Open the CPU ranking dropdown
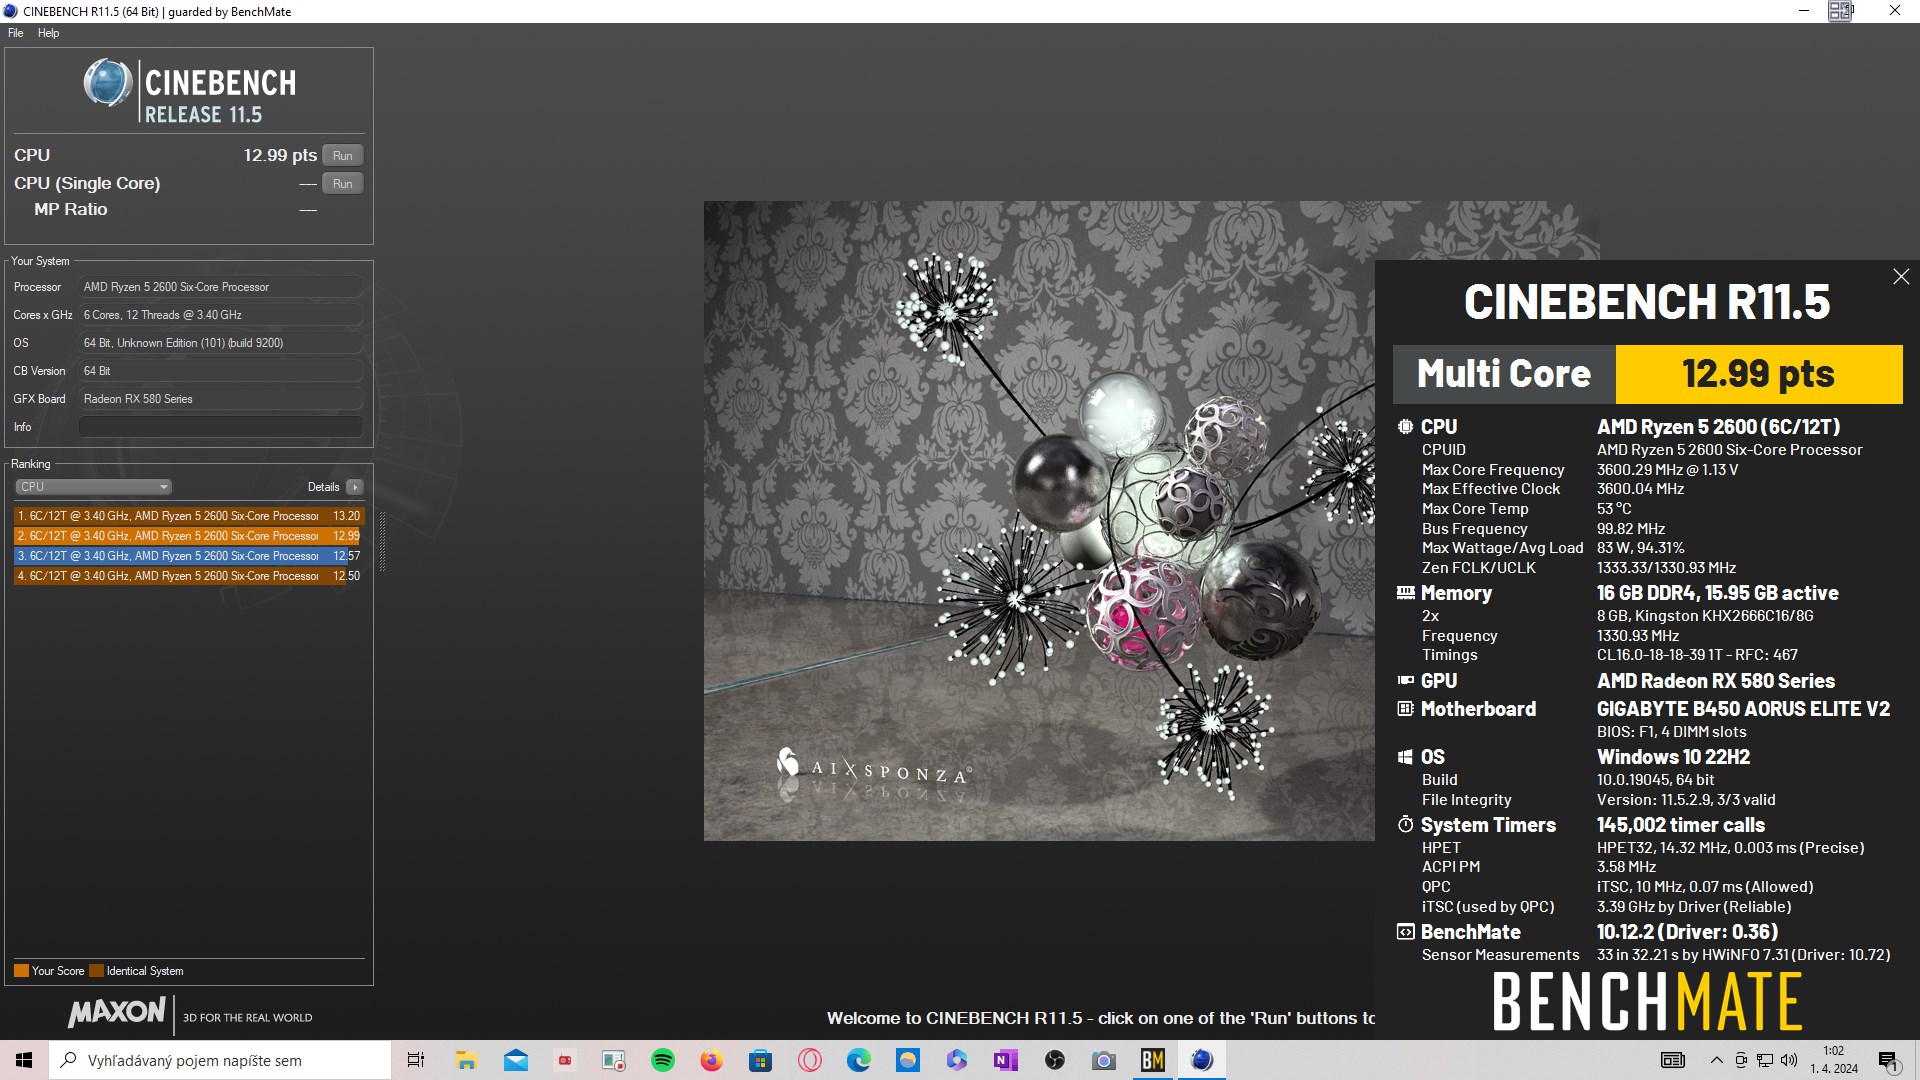 pos(93,487)
